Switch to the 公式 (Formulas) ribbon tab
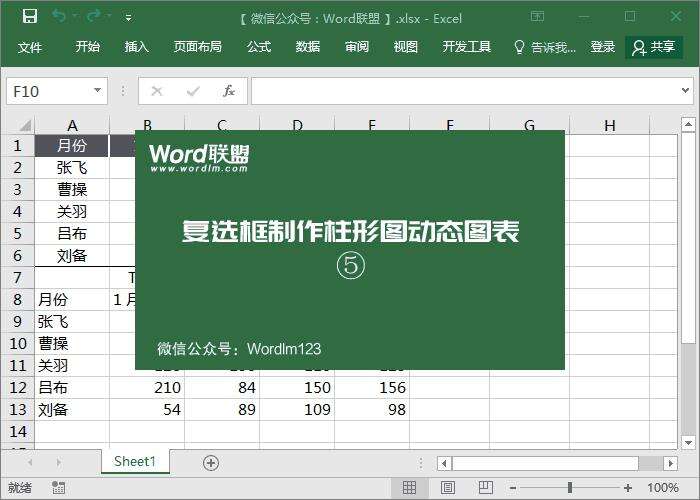Viewport: 700px width, 500px height. [259, 47]
